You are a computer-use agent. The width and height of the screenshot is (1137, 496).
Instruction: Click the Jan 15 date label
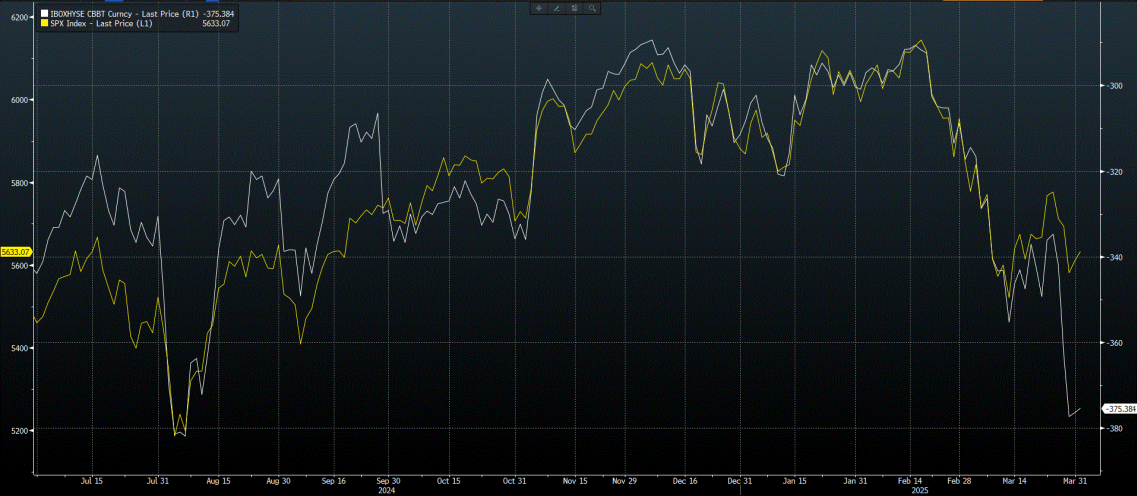tap(794, 480)
